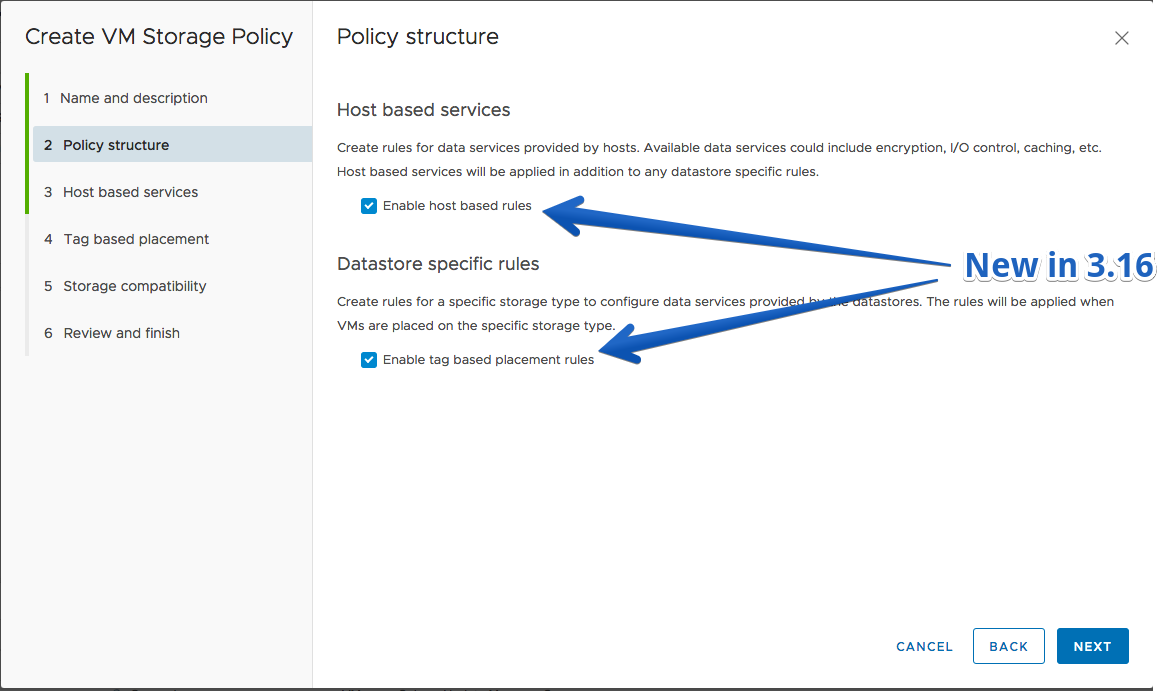Open step 3 Host based services
The height and width of the screenshot is (691, 1163).
click(x=172, y=192)
